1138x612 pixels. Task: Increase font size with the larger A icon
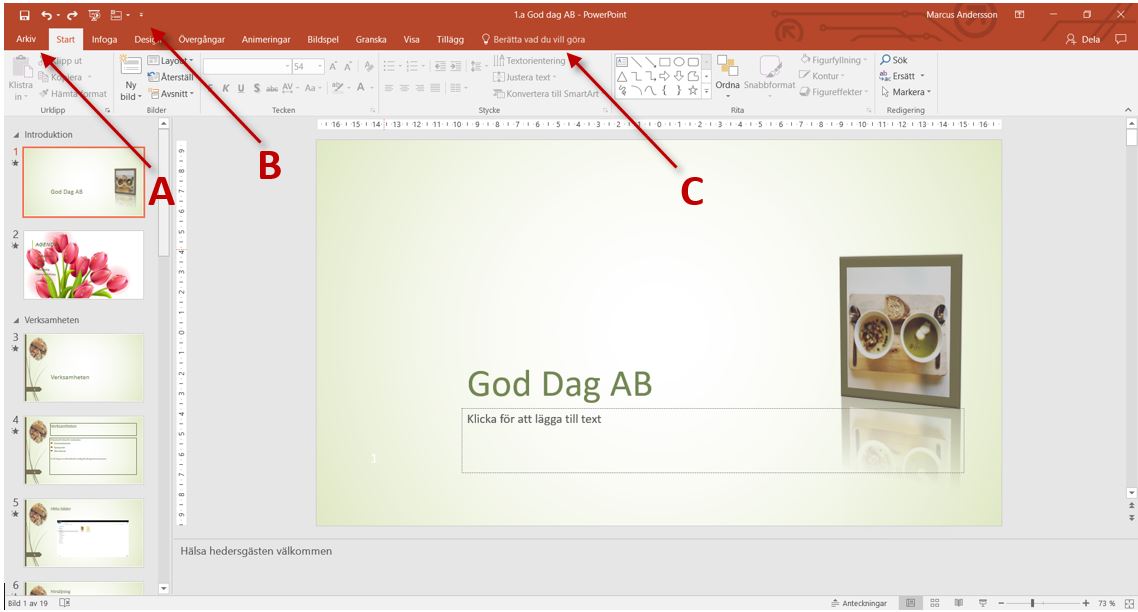coord(333,67)
